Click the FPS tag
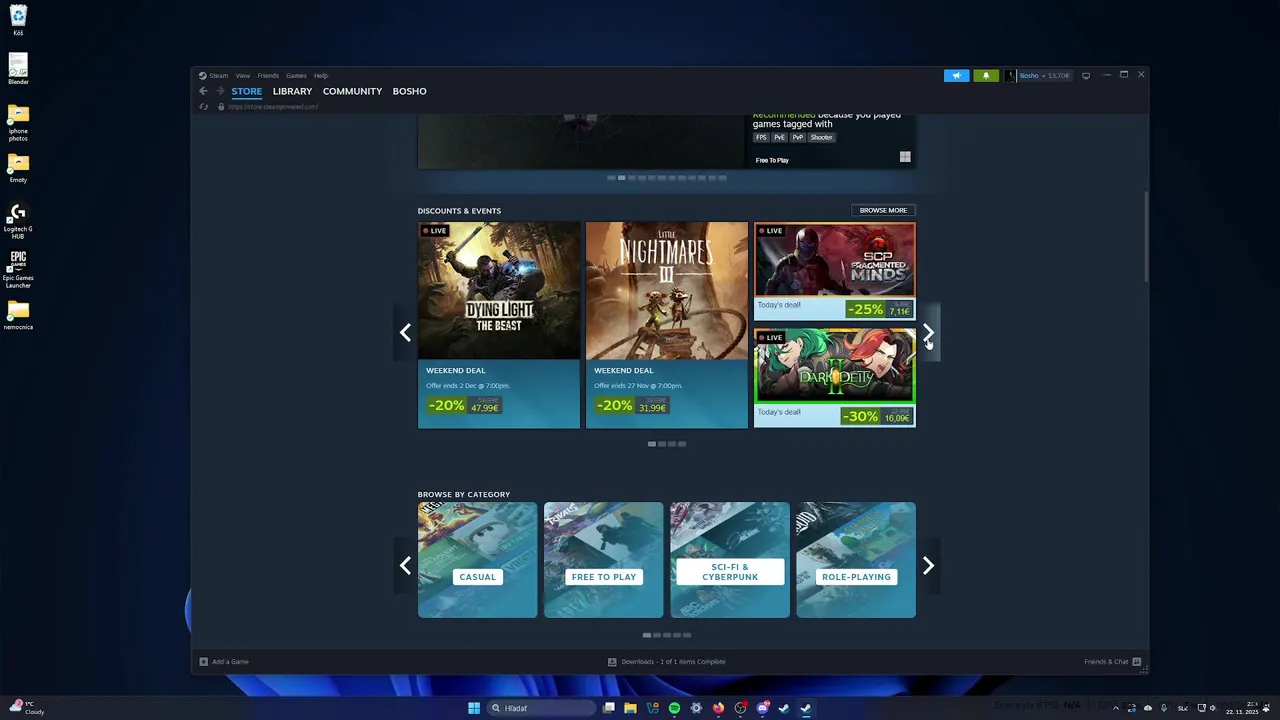 761,137
